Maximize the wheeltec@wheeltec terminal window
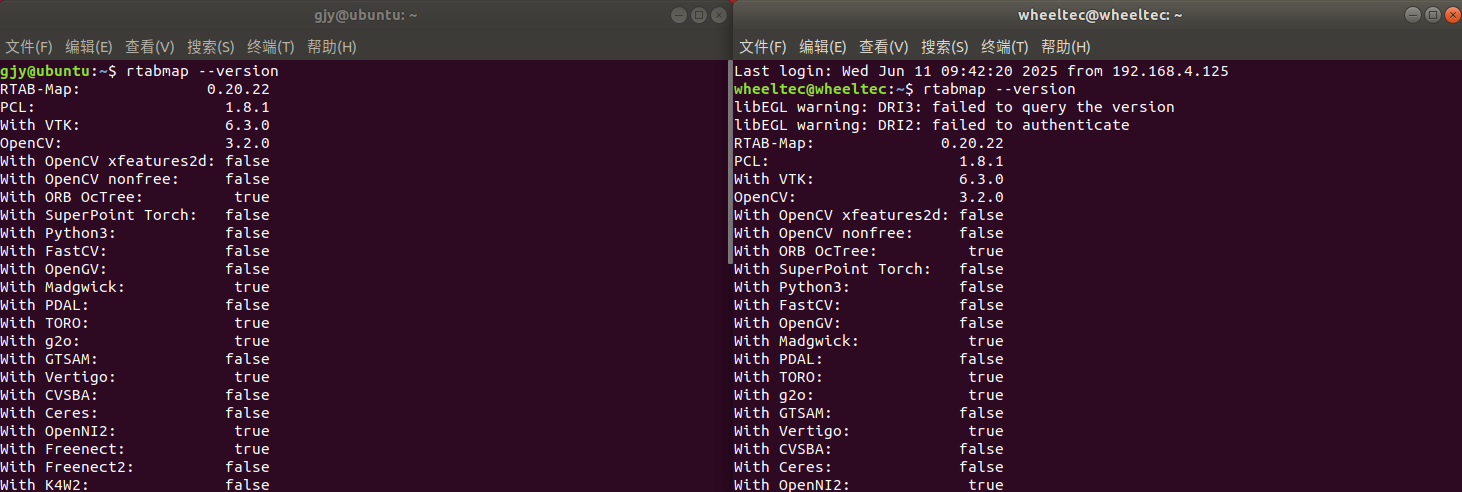This screenshot has height=492, width=1462. point(1433,15)
